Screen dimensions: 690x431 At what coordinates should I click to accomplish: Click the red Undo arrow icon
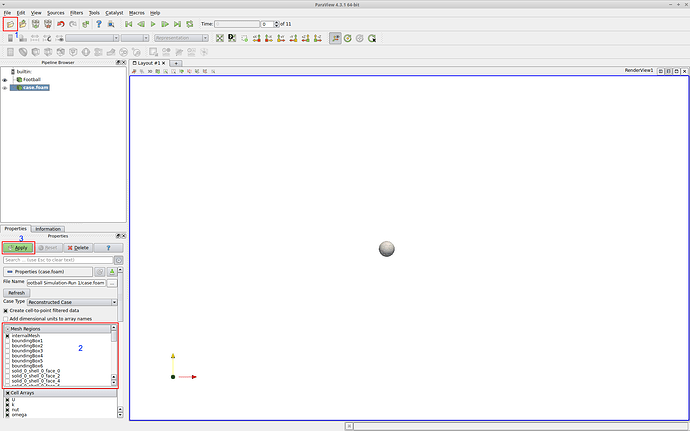(x=61, y=24)
